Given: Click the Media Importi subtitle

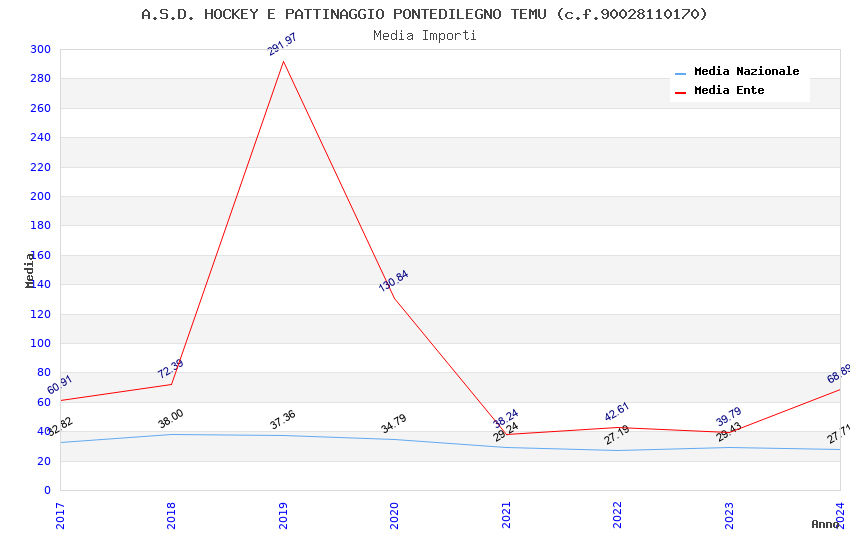Looking at the screenshot, I should coord(424,36).
